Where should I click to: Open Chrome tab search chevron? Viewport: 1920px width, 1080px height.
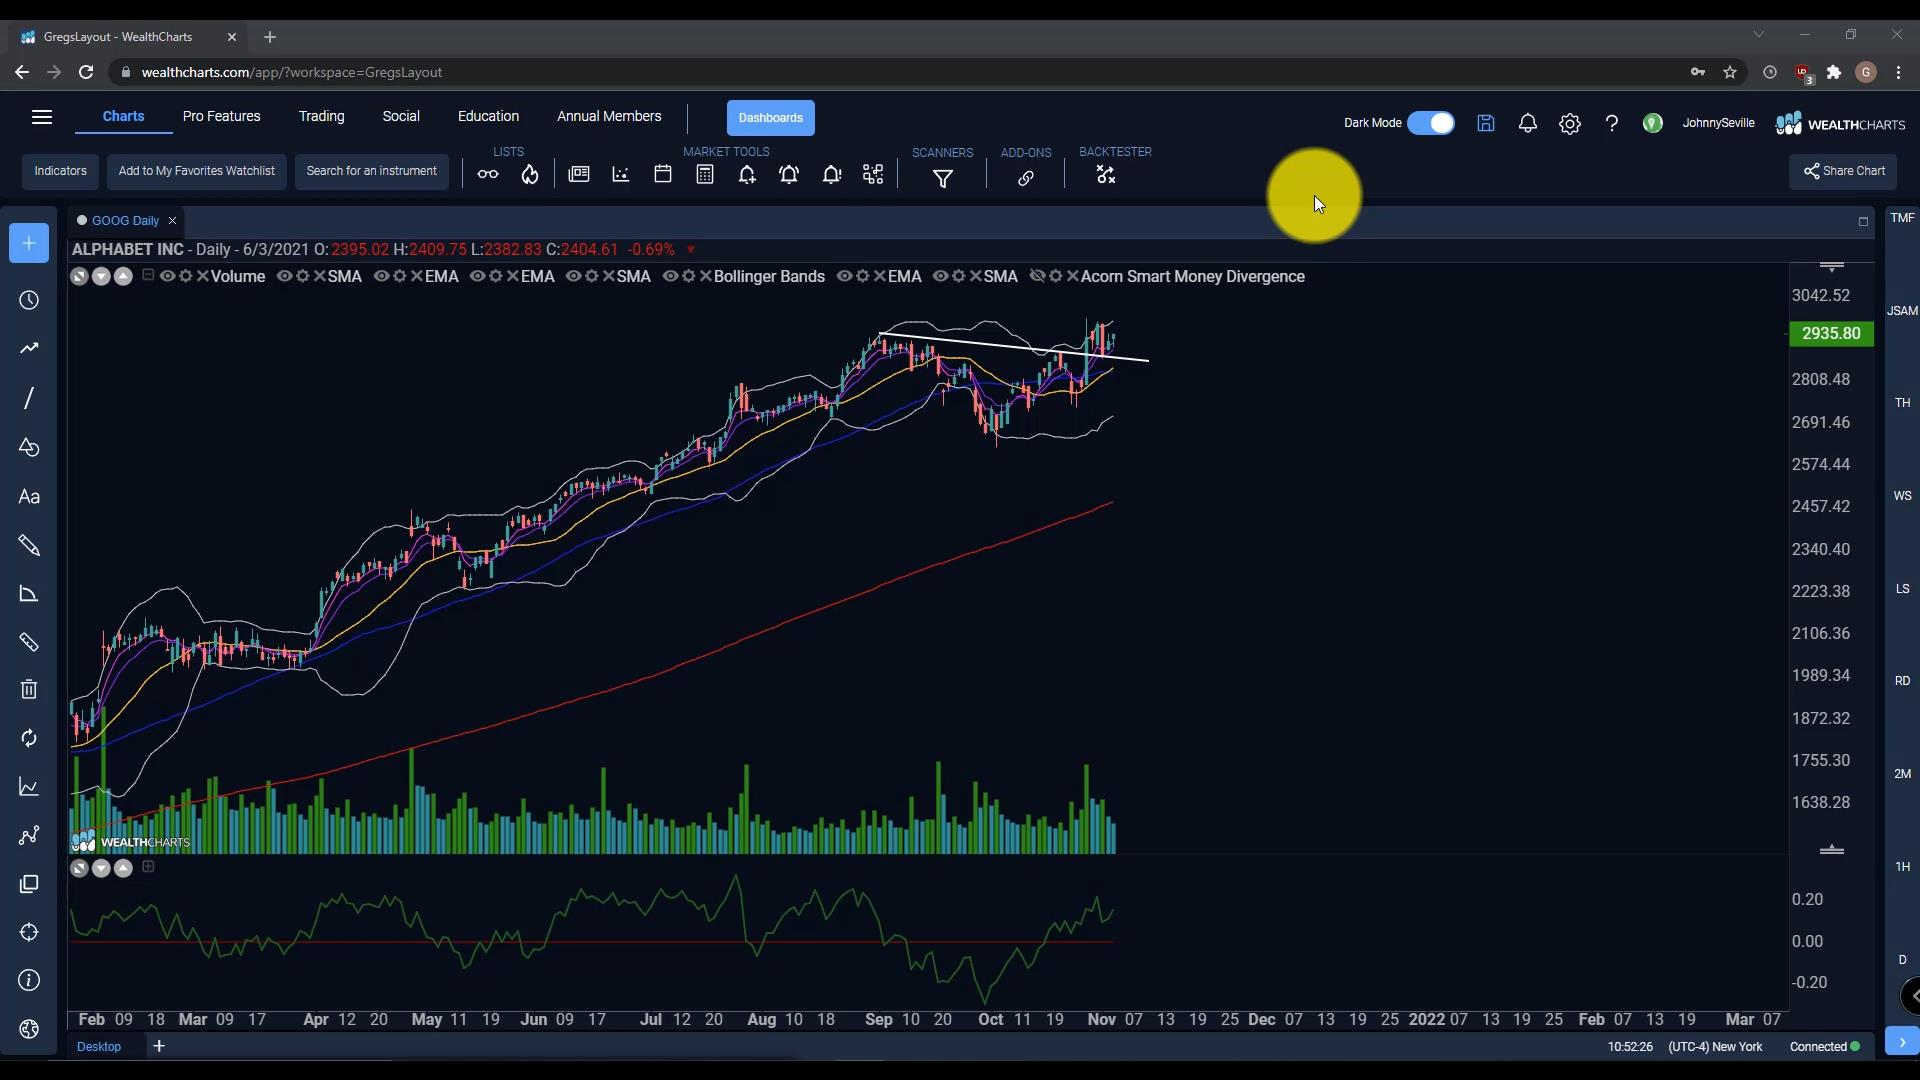pos(1759,35)
